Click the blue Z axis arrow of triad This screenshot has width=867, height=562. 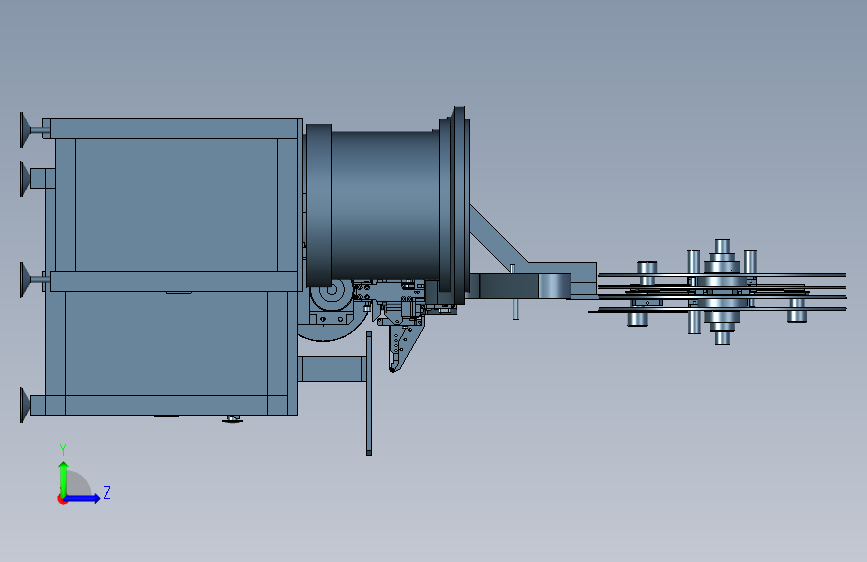click(x=83, y=498)
